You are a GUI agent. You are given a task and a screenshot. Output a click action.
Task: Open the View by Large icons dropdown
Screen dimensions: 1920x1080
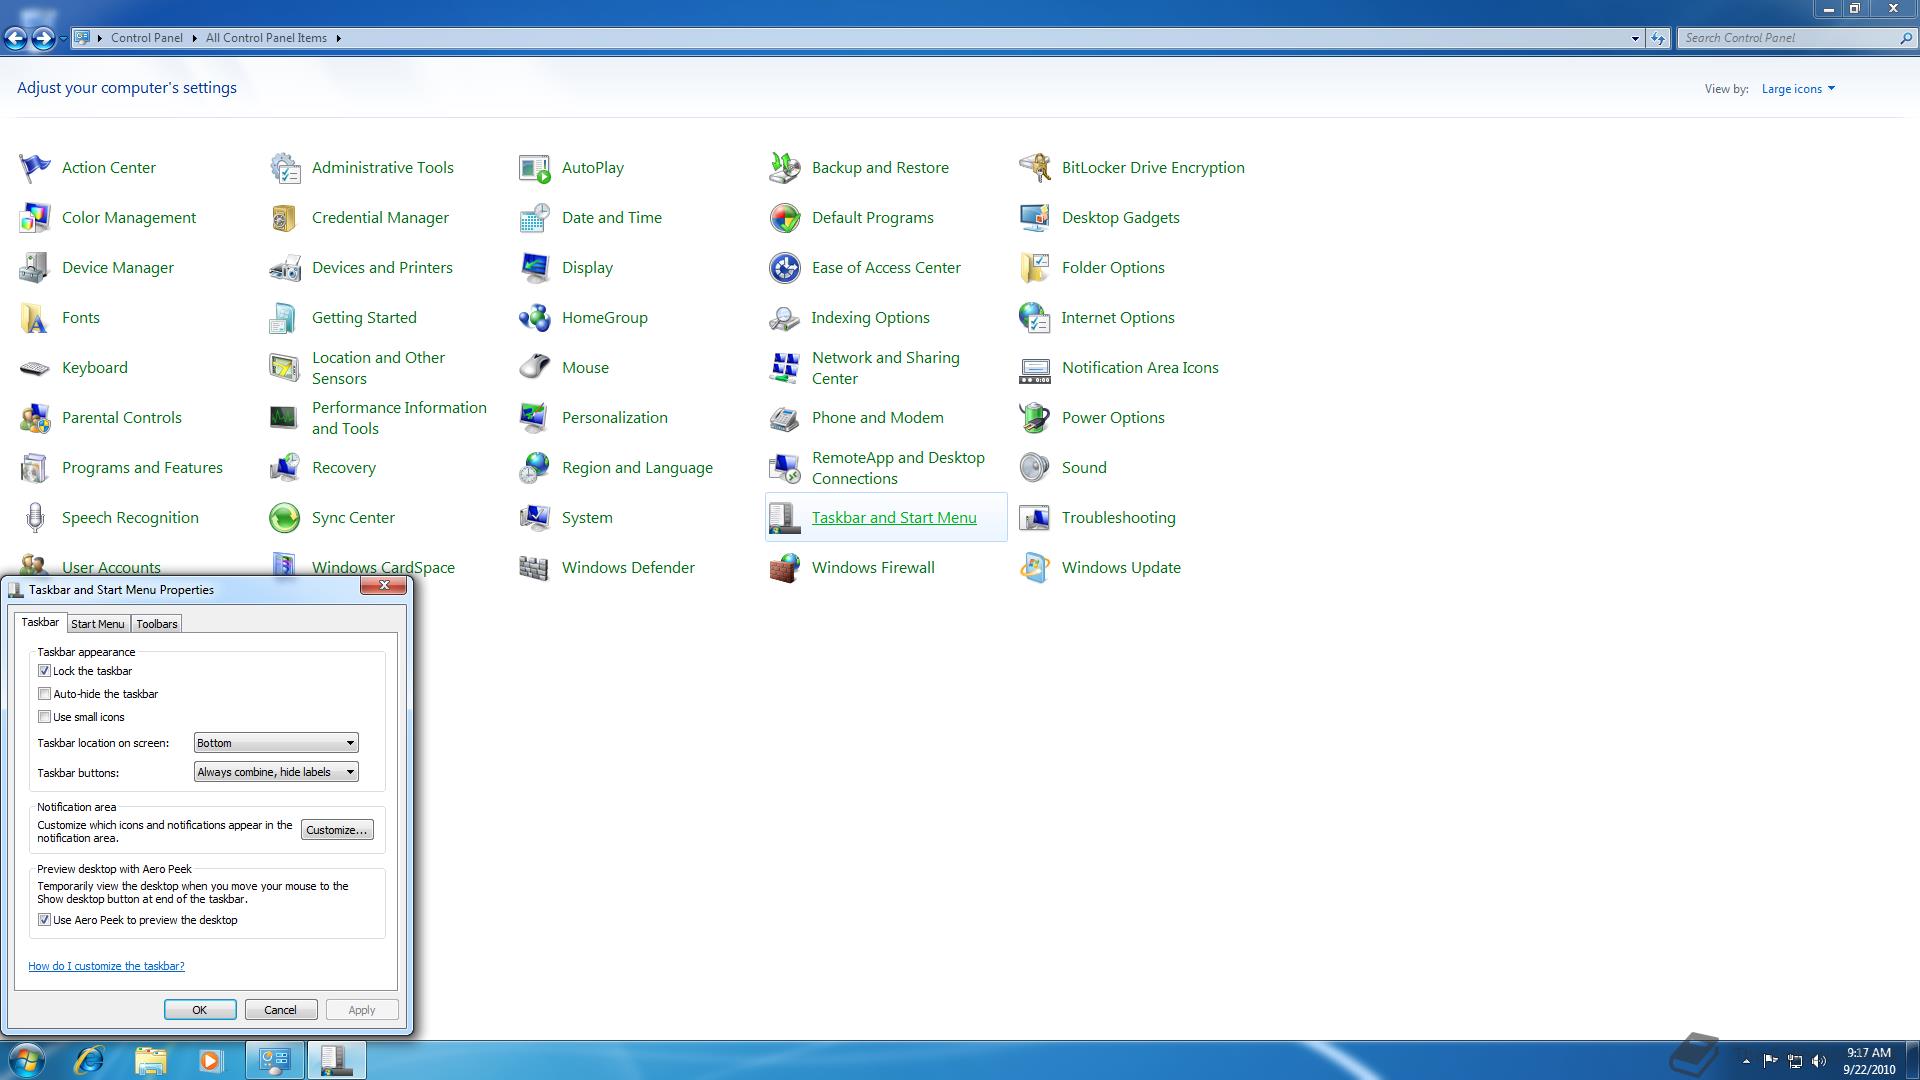(x=1798, y=89)
